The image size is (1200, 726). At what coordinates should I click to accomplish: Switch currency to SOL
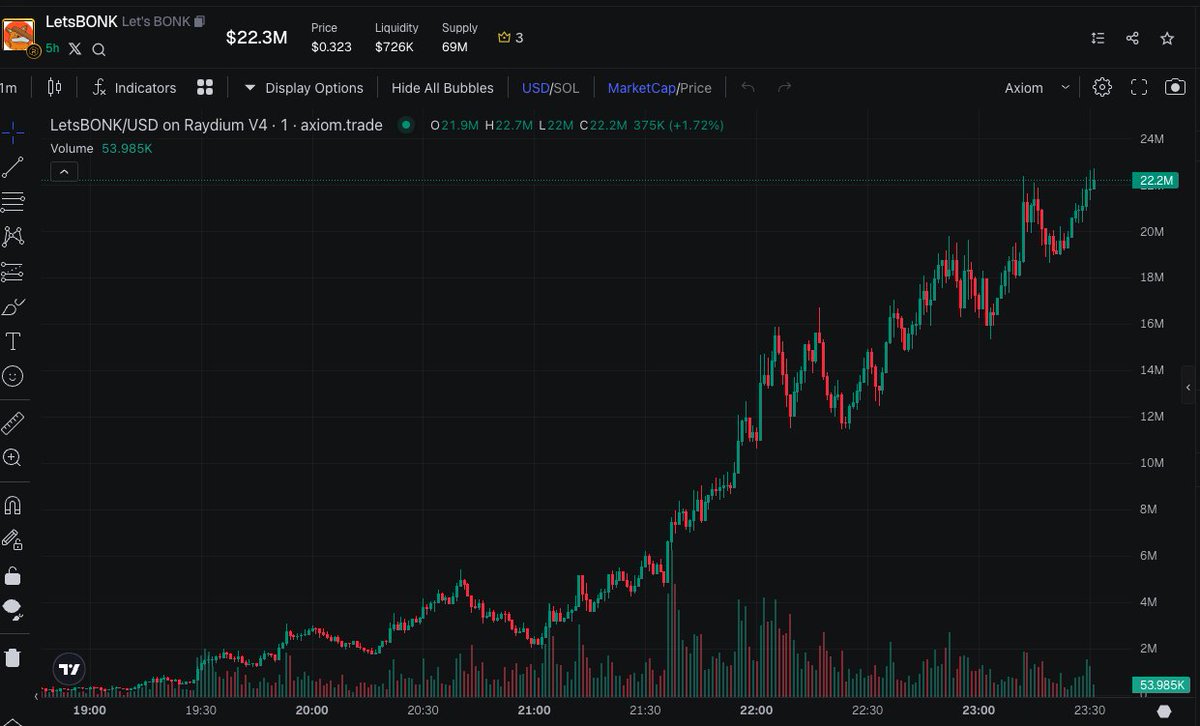[566, 88]
